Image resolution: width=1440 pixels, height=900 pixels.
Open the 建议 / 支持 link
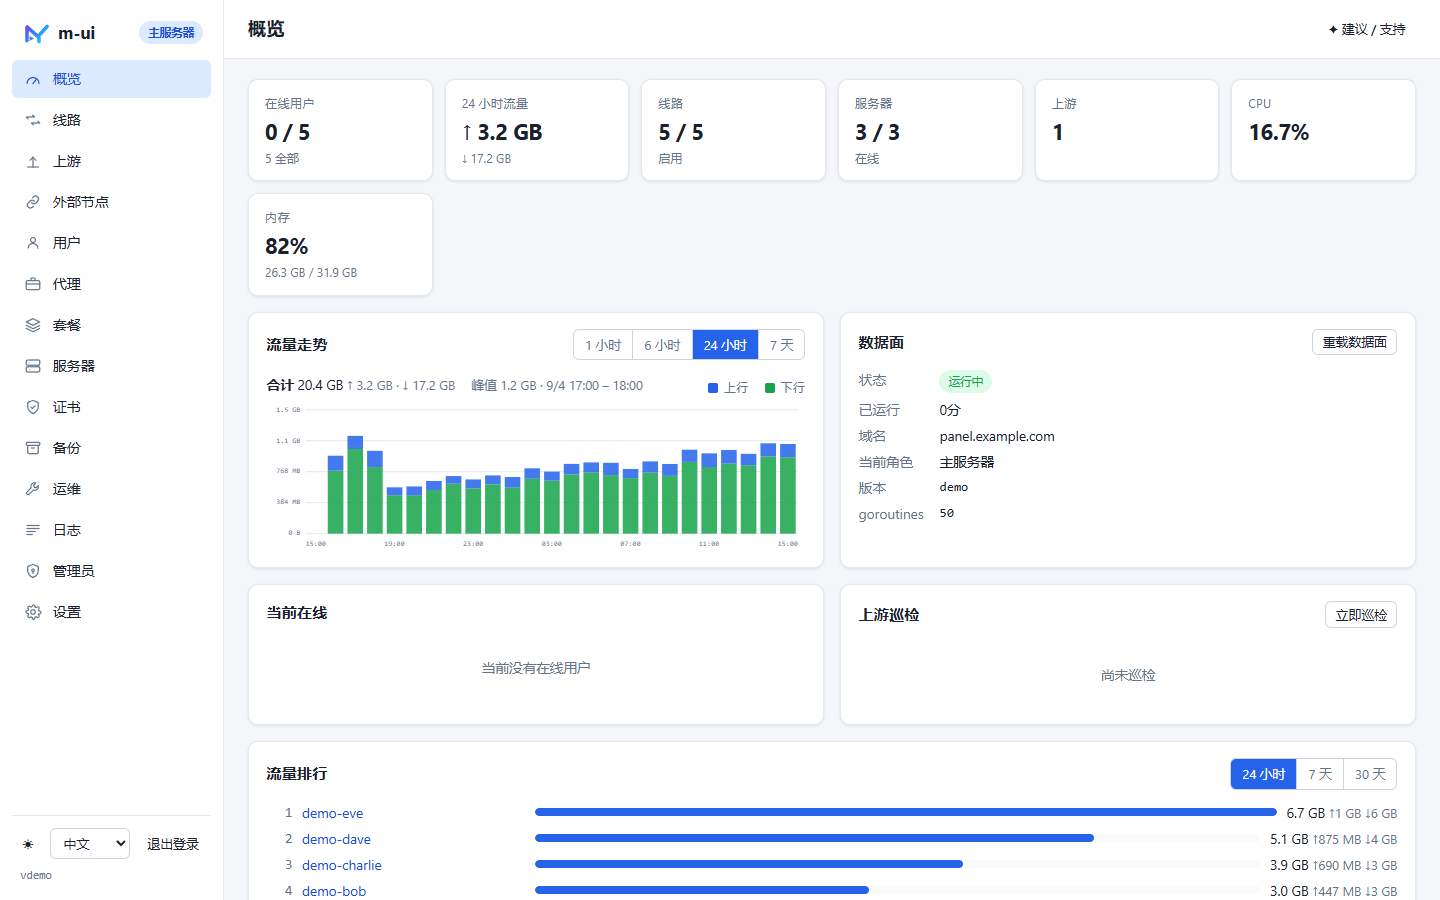[1367, 29]
